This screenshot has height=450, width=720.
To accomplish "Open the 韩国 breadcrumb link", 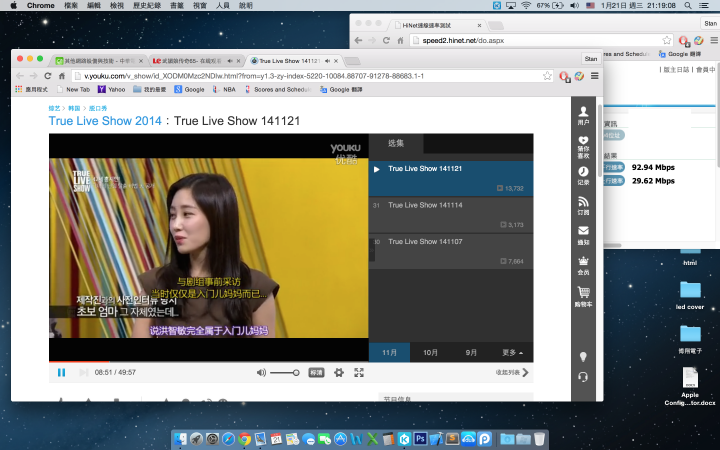I will click(74, 108).
